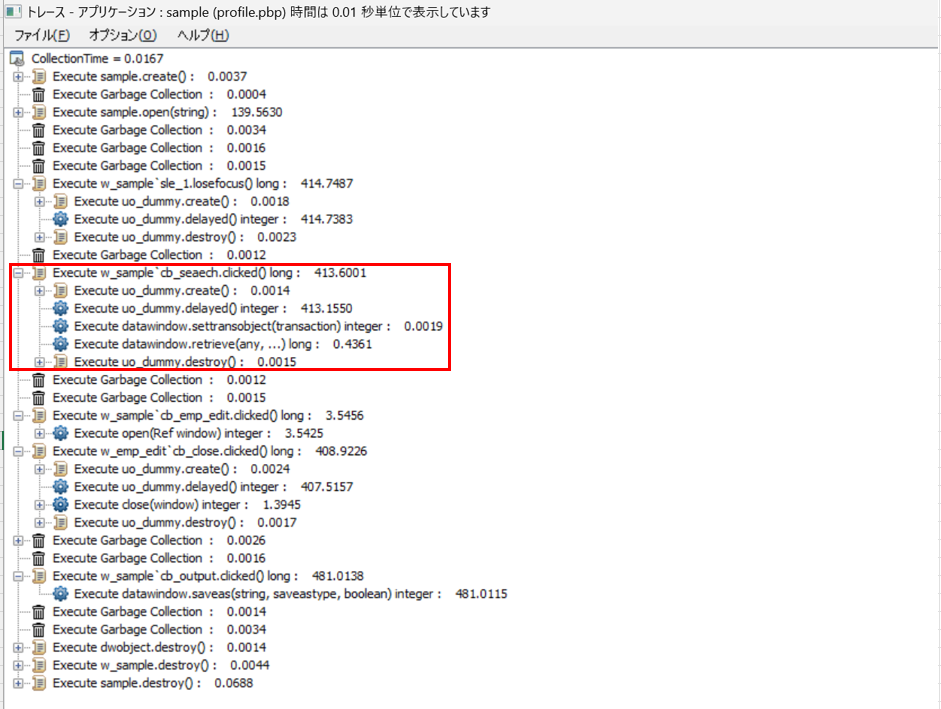Screen dimensions: 941x709
Task: Click the gear icon beside datawindow.settransobject
Action: point(61,326)
